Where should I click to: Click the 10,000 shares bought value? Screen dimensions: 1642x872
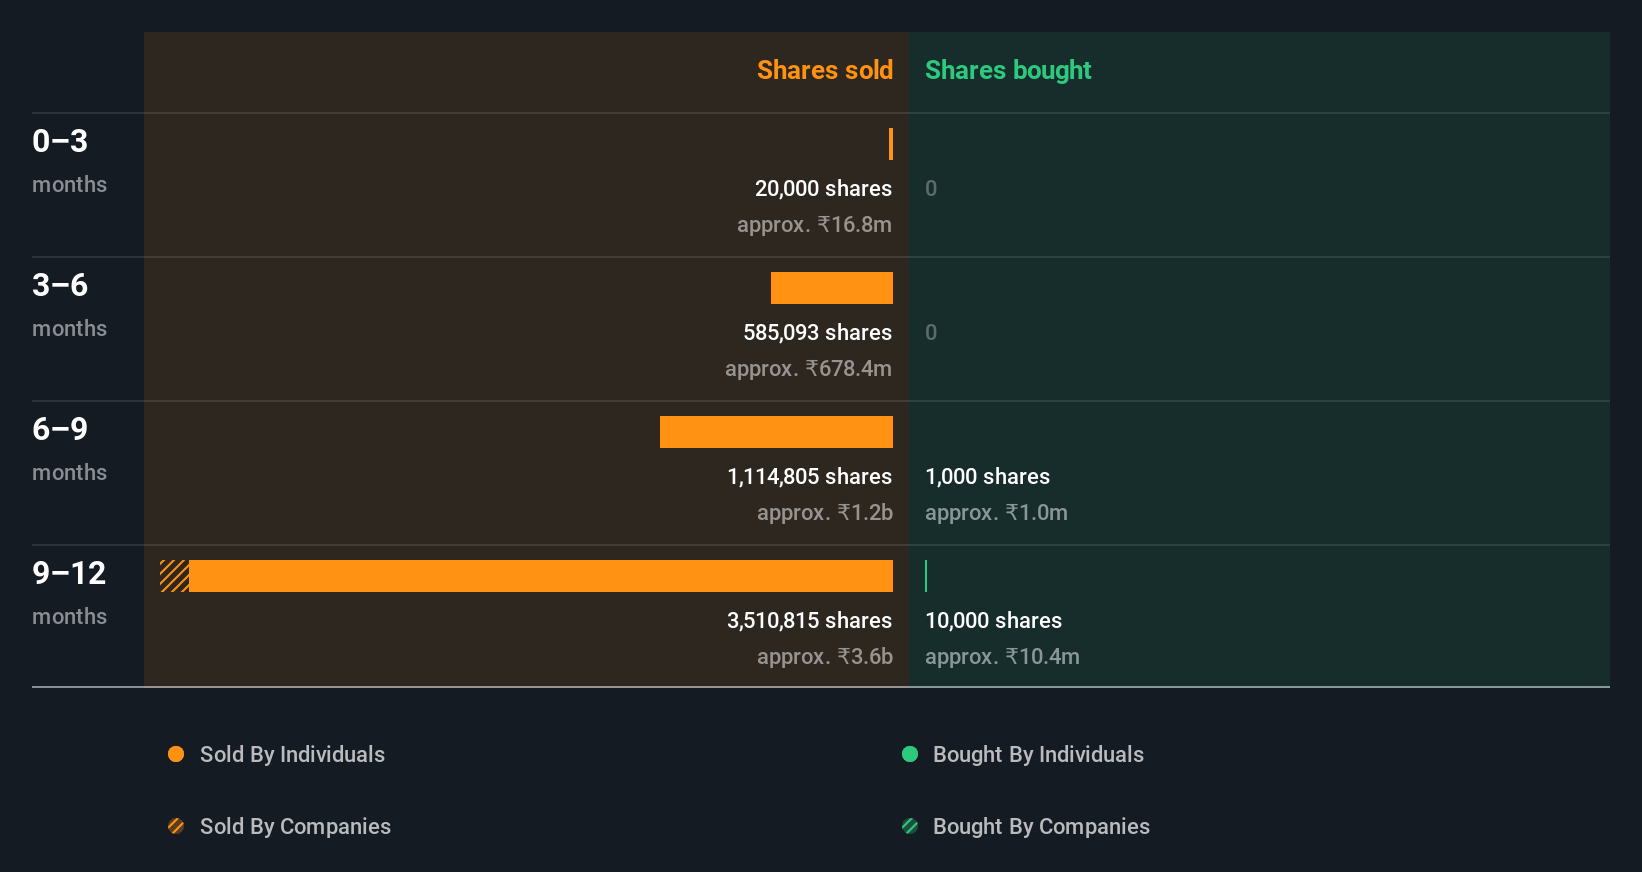coord(993,620)
